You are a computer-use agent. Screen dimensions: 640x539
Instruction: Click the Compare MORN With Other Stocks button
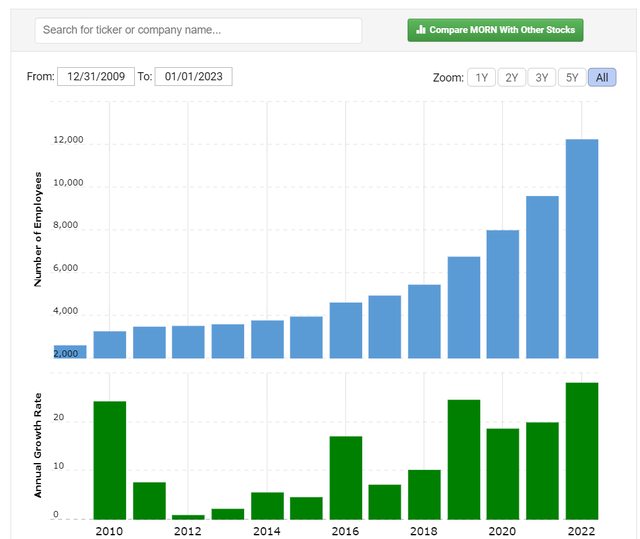tap(495, 30)
